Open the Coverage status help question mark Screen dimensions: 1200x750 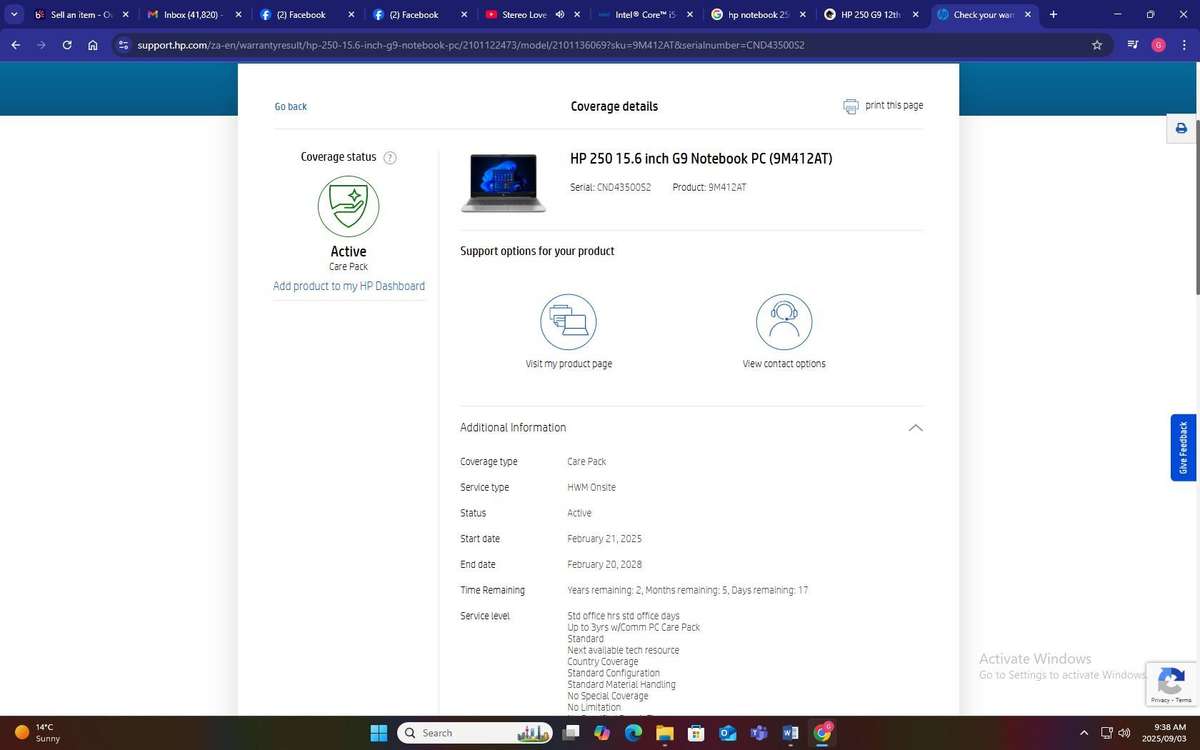[390, 157]
